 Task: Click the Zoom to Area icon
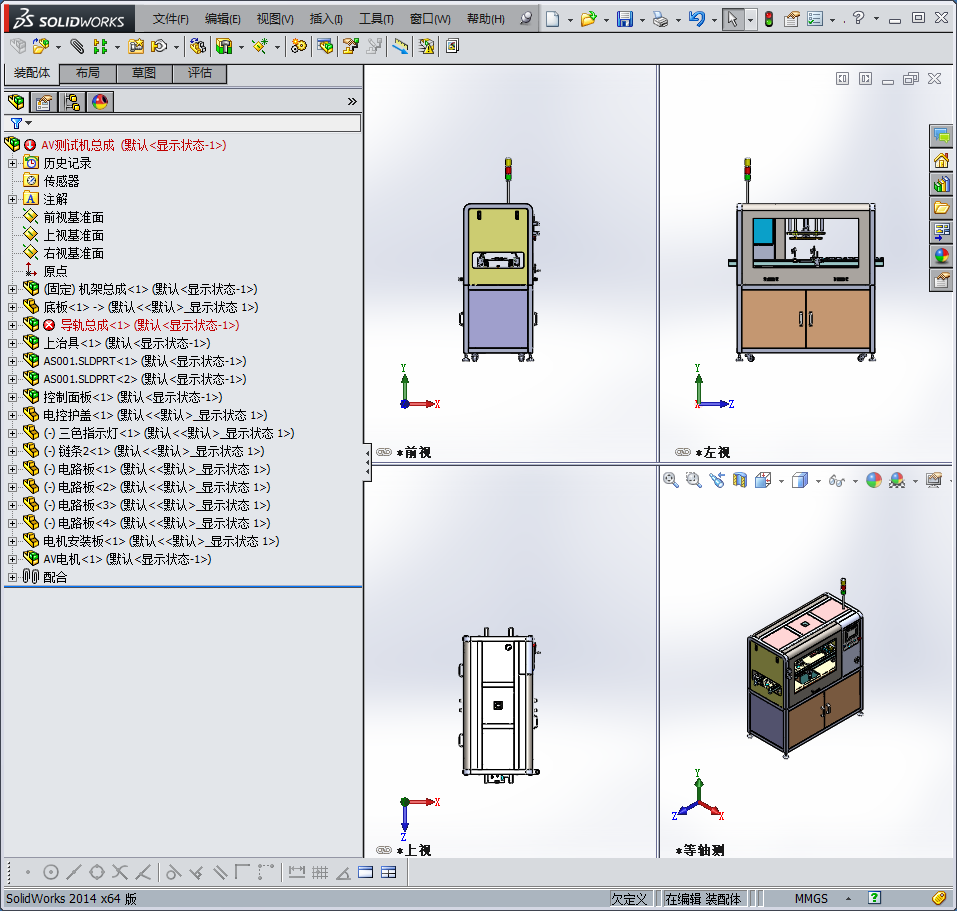click(x=693, y=480)
